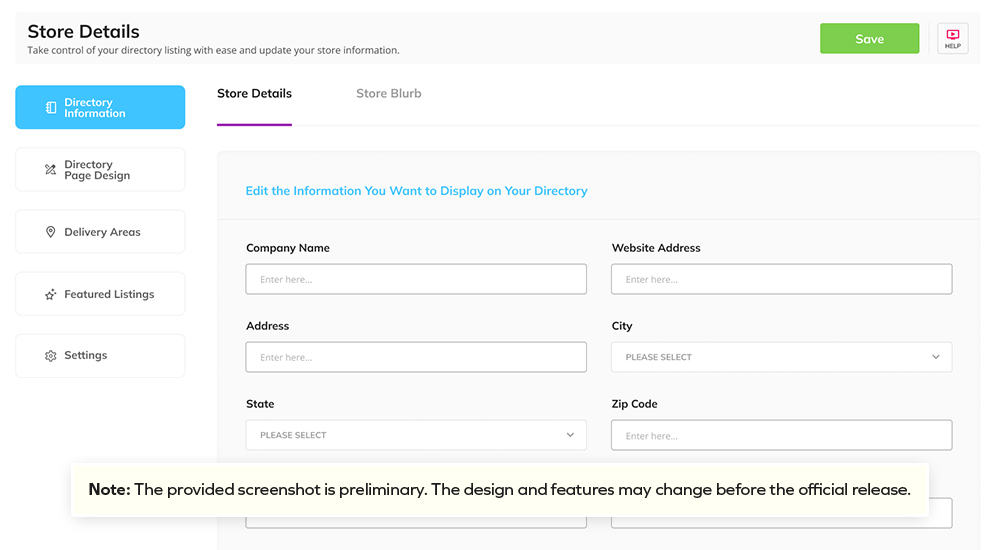Click the Directory Page Design brush icon
This screenshot has height=550, width=1000.
coord(50,170)
